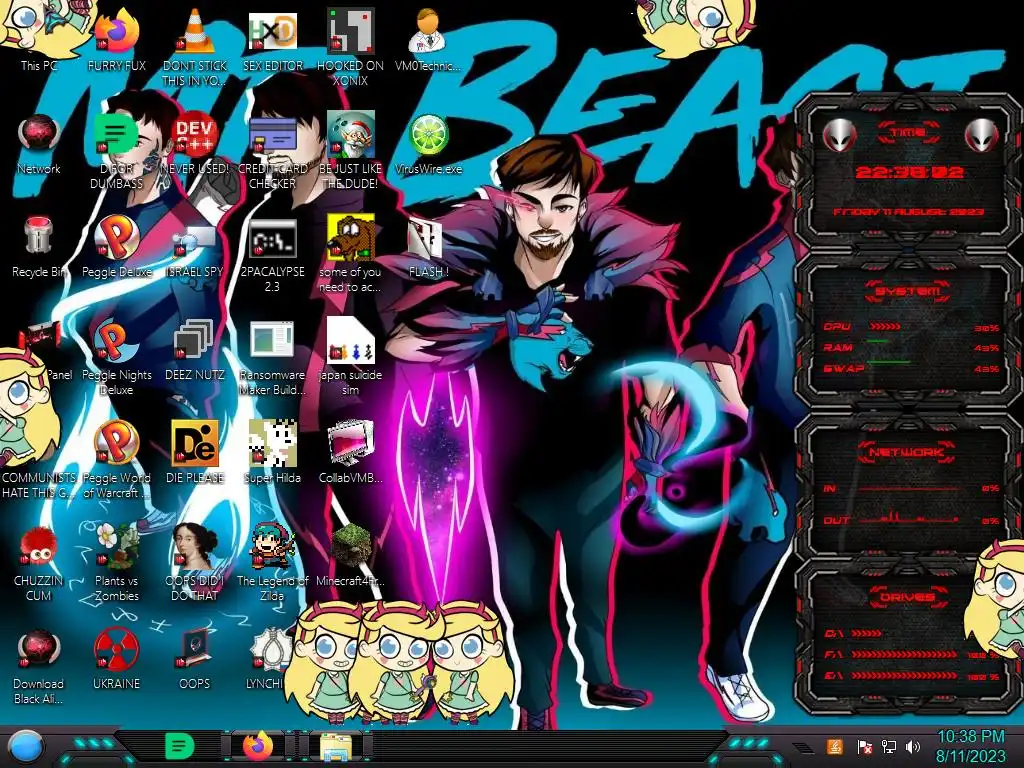Open the OOPS headset icon
The image size is (1024, 768).
pos(195,660)
